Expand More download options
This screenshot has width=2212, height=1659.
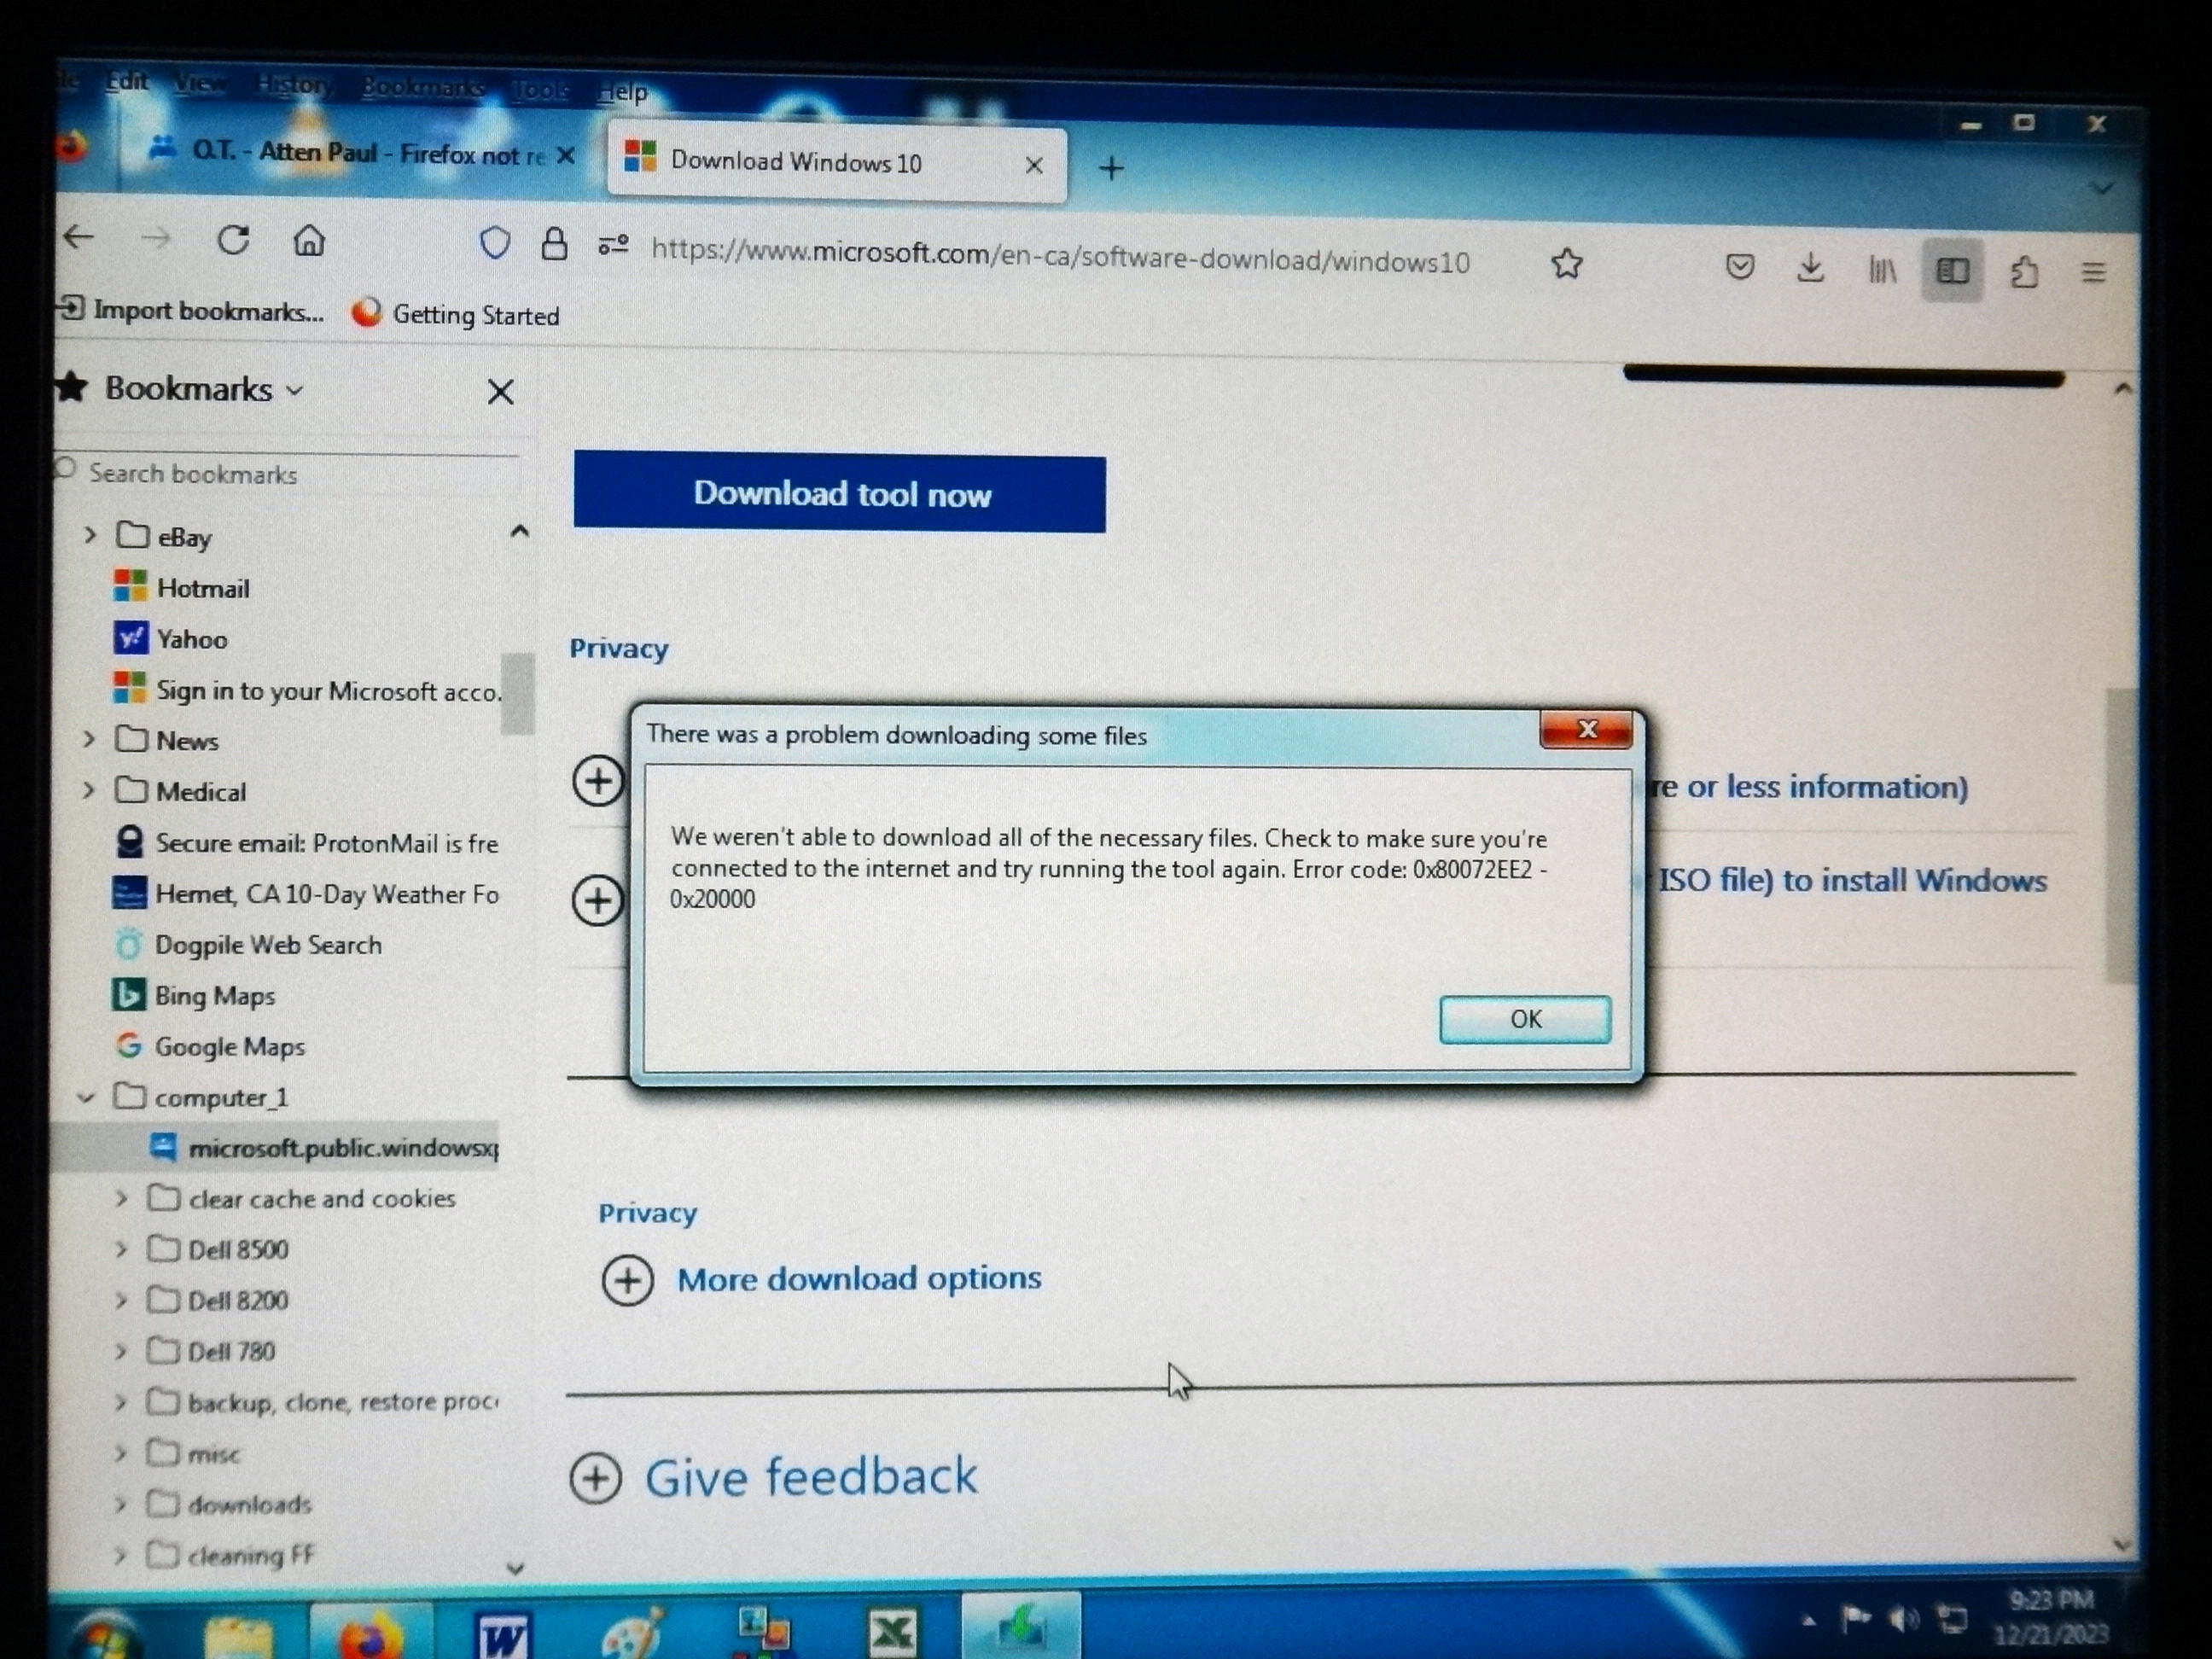tap(821, 1279)
